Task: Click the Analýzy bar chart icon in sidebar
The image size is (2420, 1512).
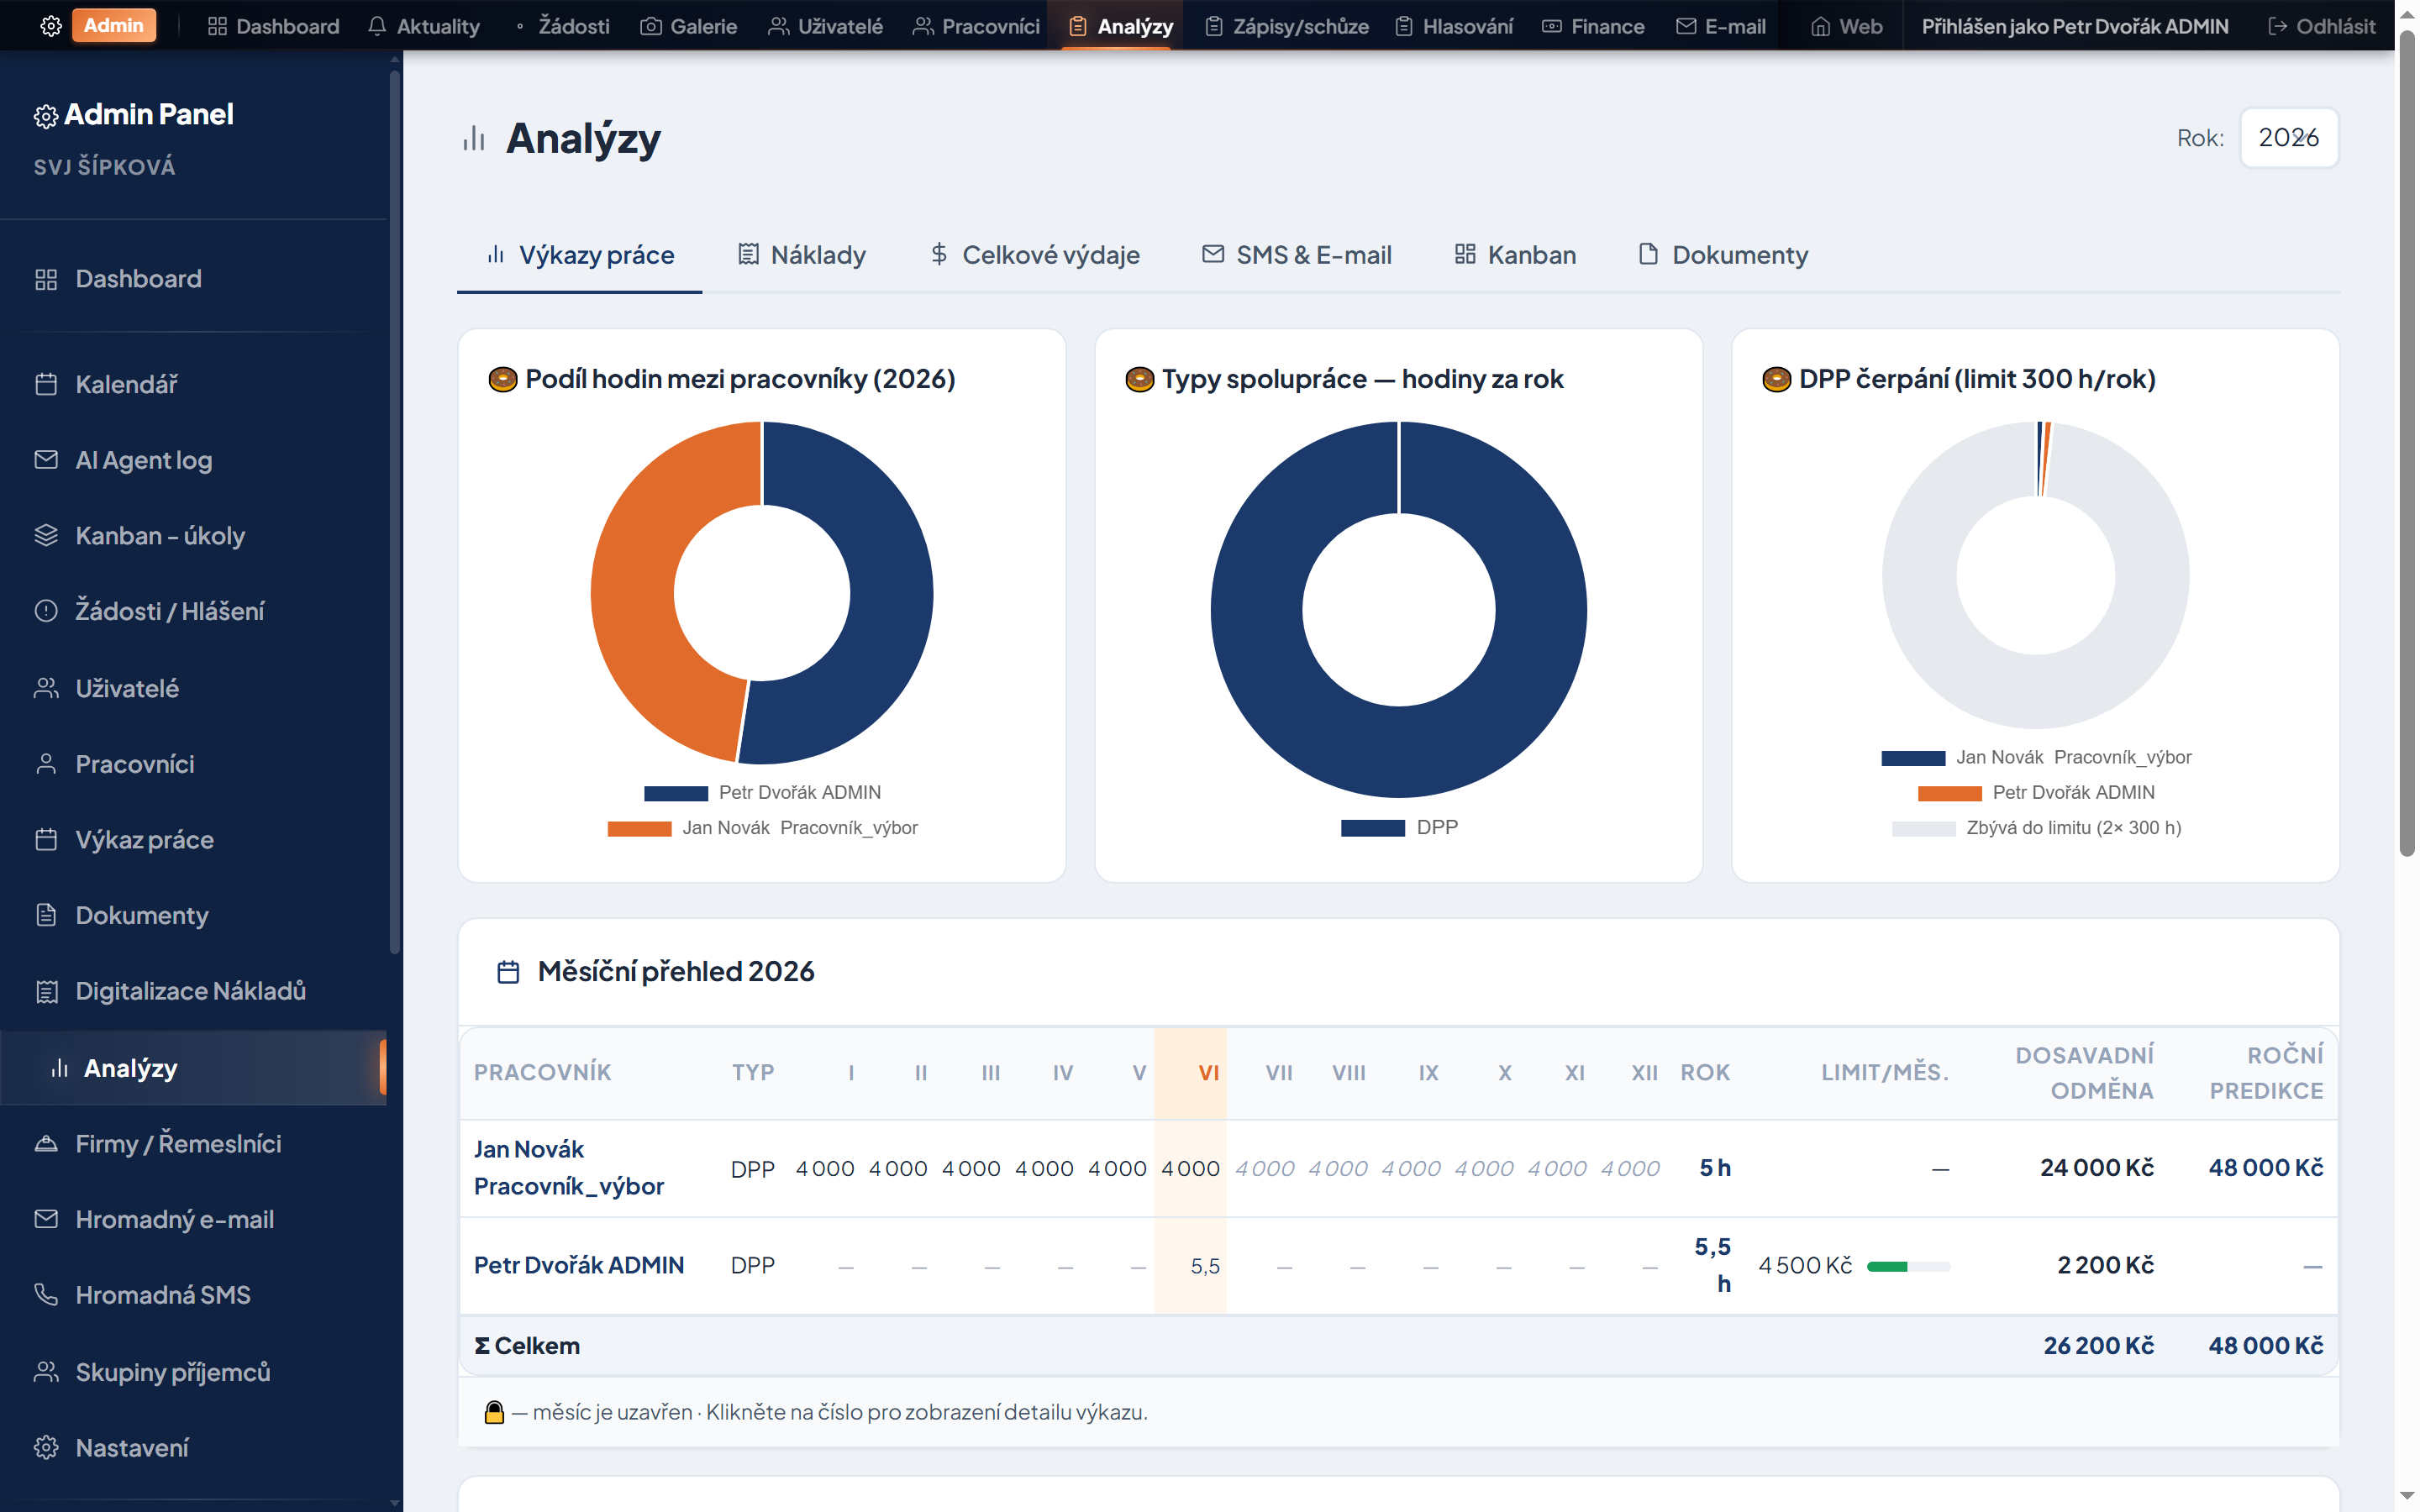Action: coord(60,1068)
